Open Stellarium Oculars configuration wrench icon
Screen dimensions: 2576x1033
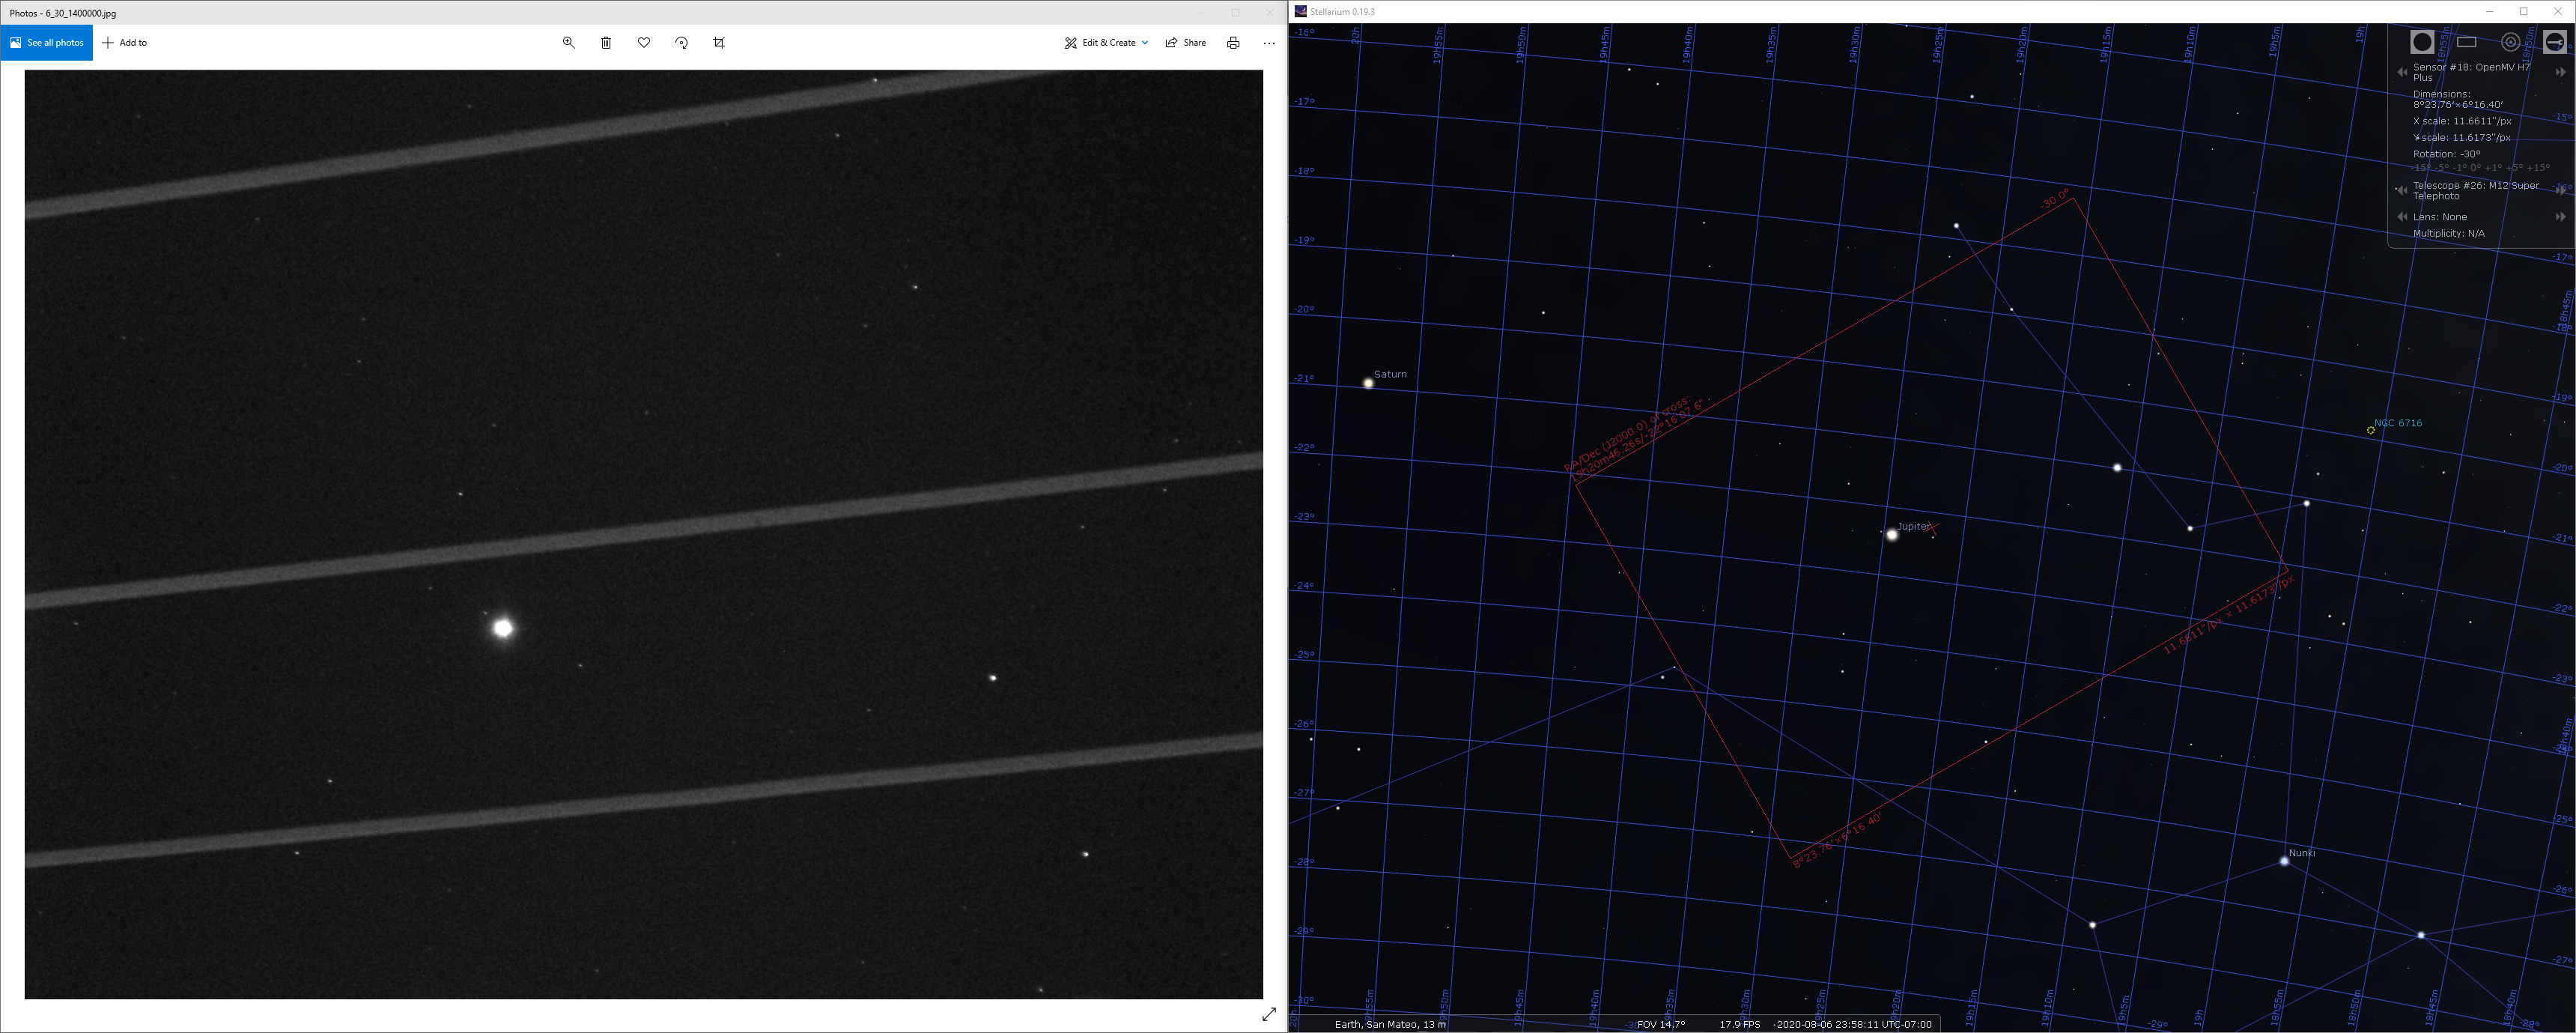pyautogui.click(x=2555, y=42)
